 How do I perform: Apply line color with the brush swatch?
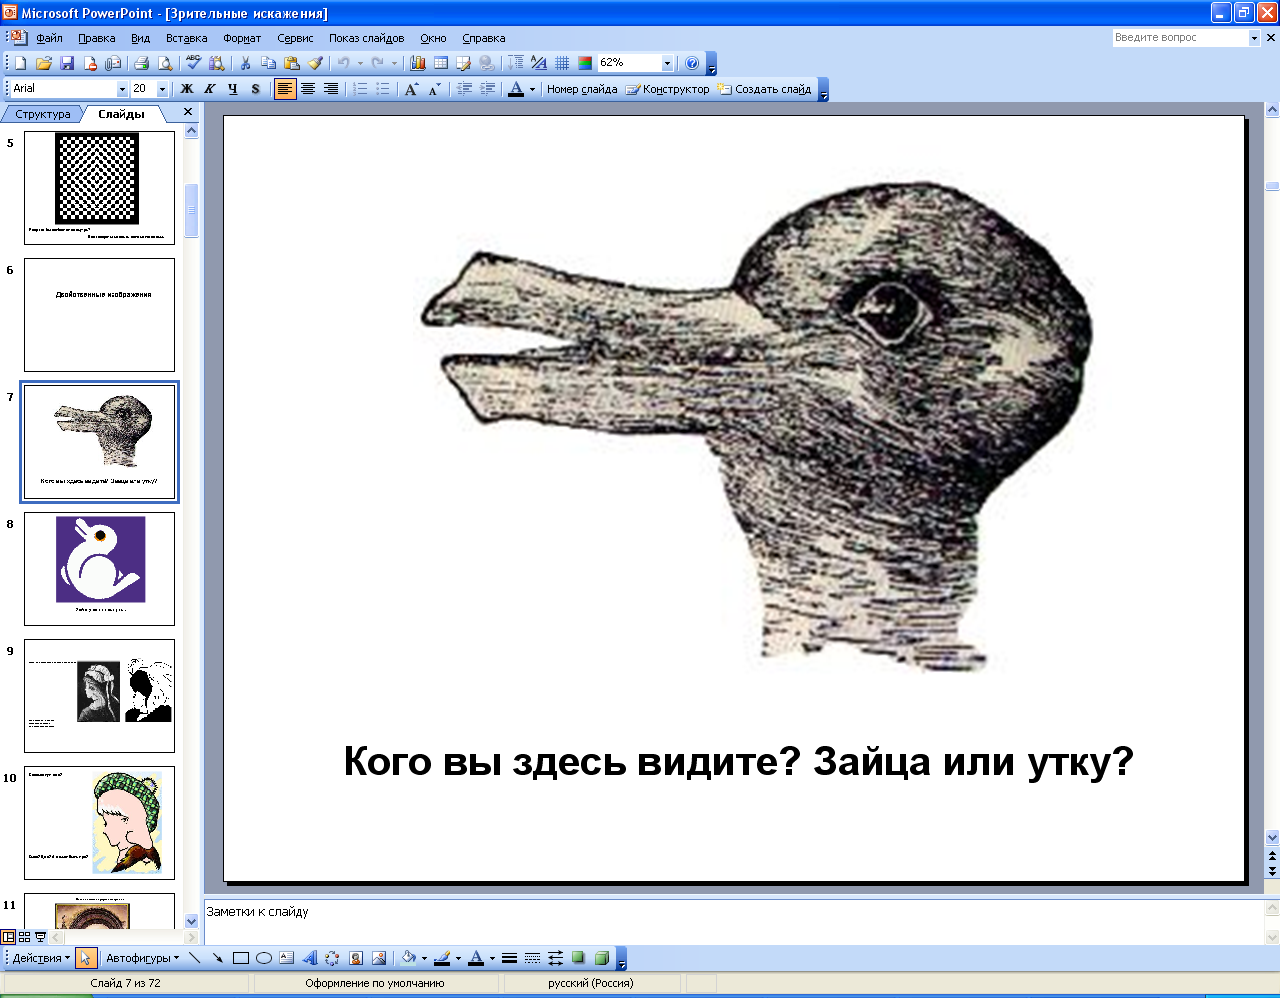pos(442,958)
